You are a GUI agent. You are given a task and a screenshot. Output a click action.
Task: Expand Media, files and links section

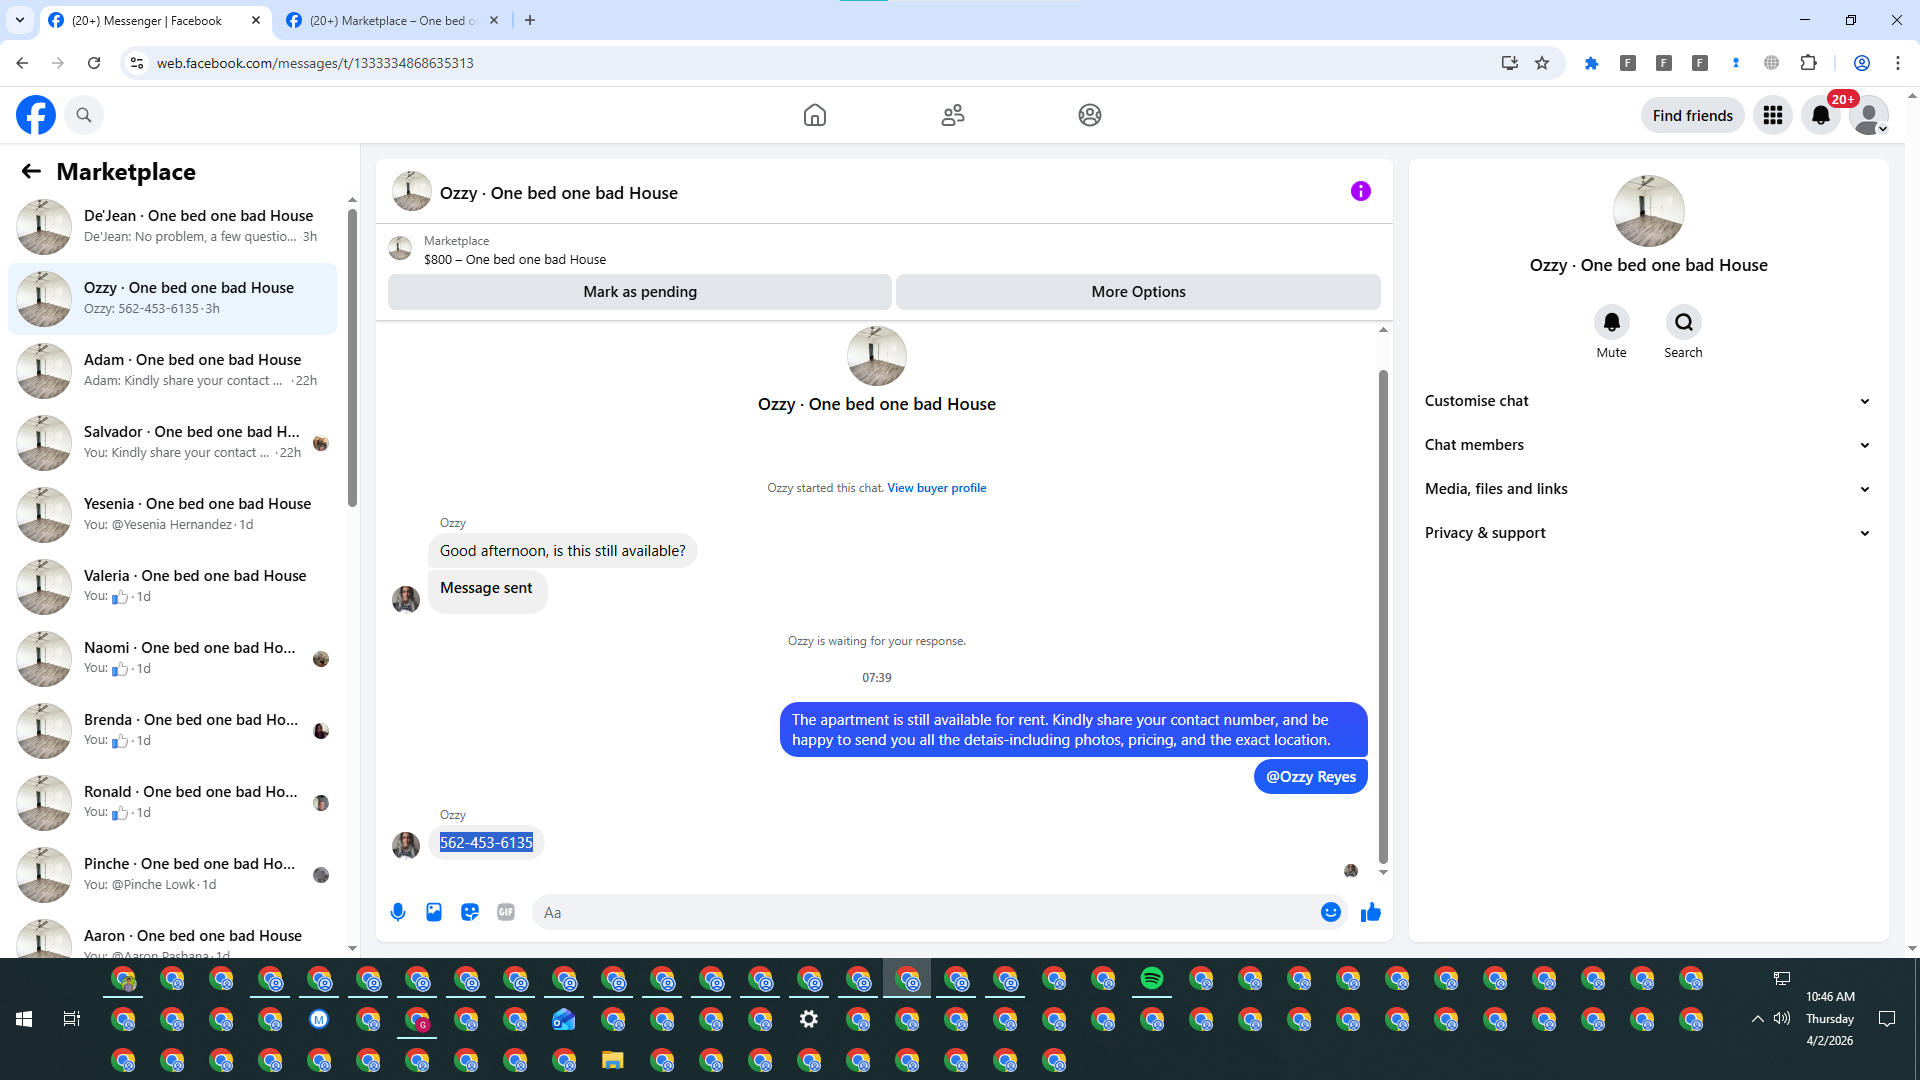pyautogui.click(x=1648, y=489)
